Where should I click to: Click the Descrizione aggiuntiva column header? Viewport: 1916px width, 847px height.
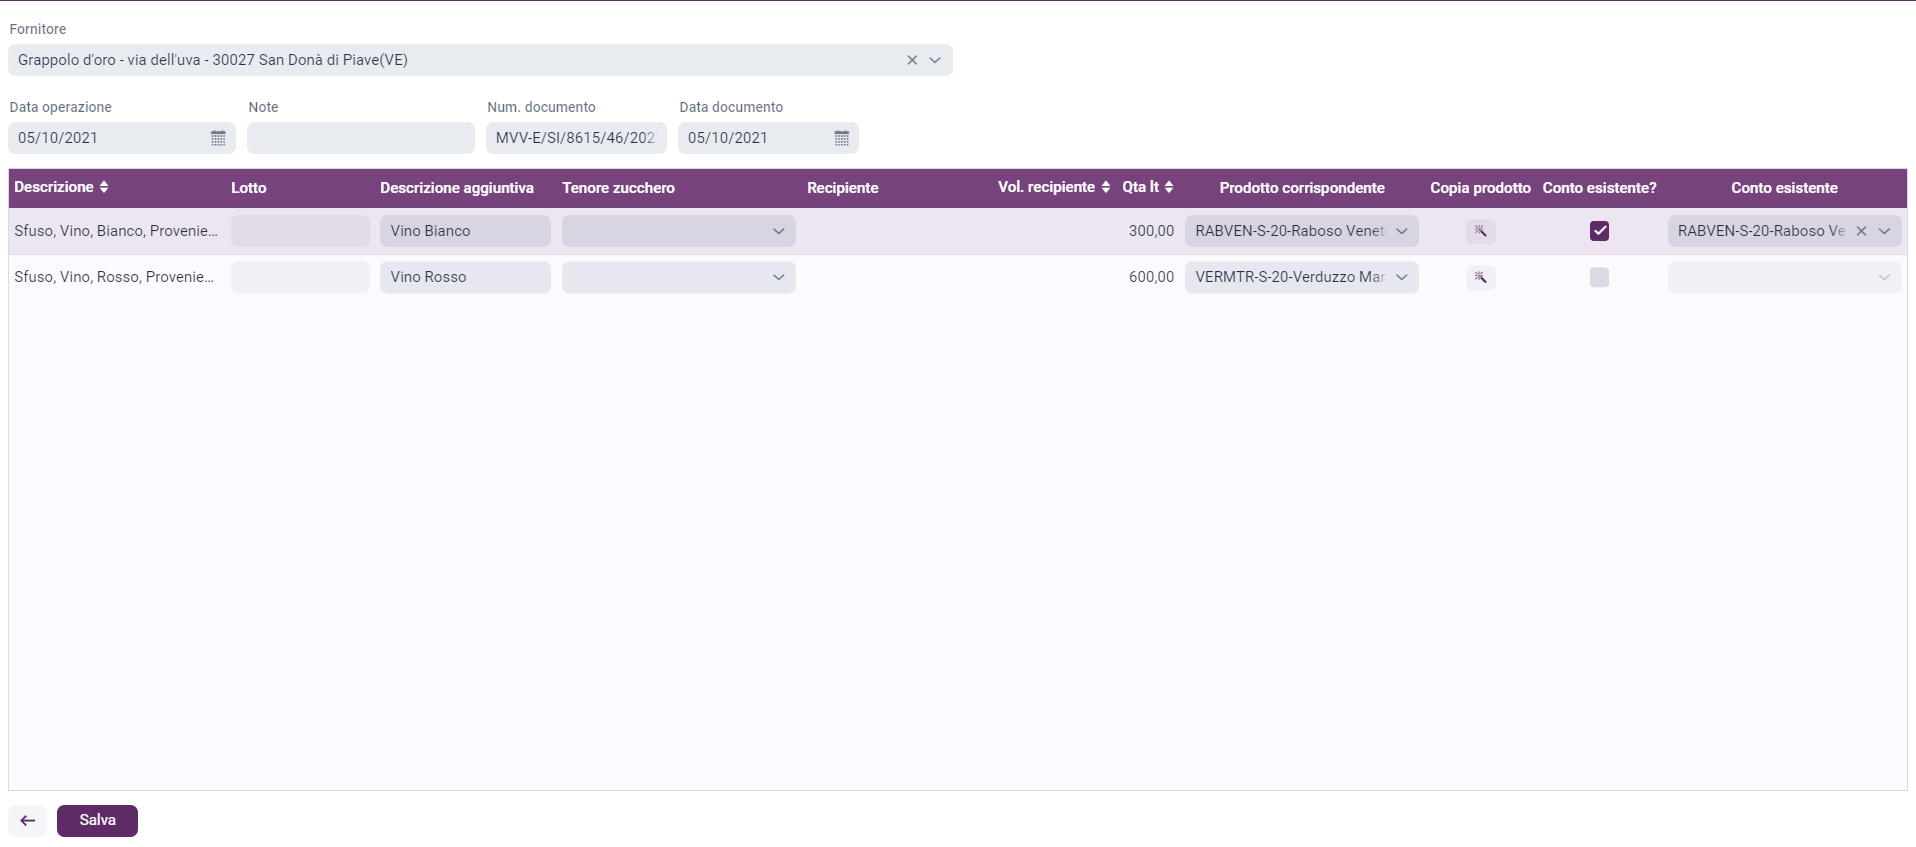[457, 188]
